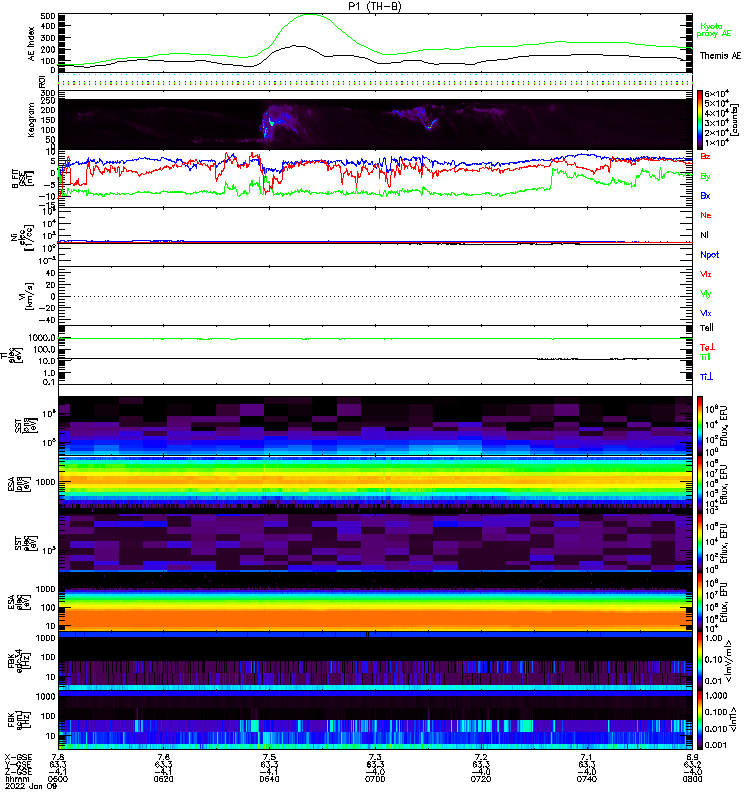Click the SST electrons energy spectrogram

click(x=375, y=543)
